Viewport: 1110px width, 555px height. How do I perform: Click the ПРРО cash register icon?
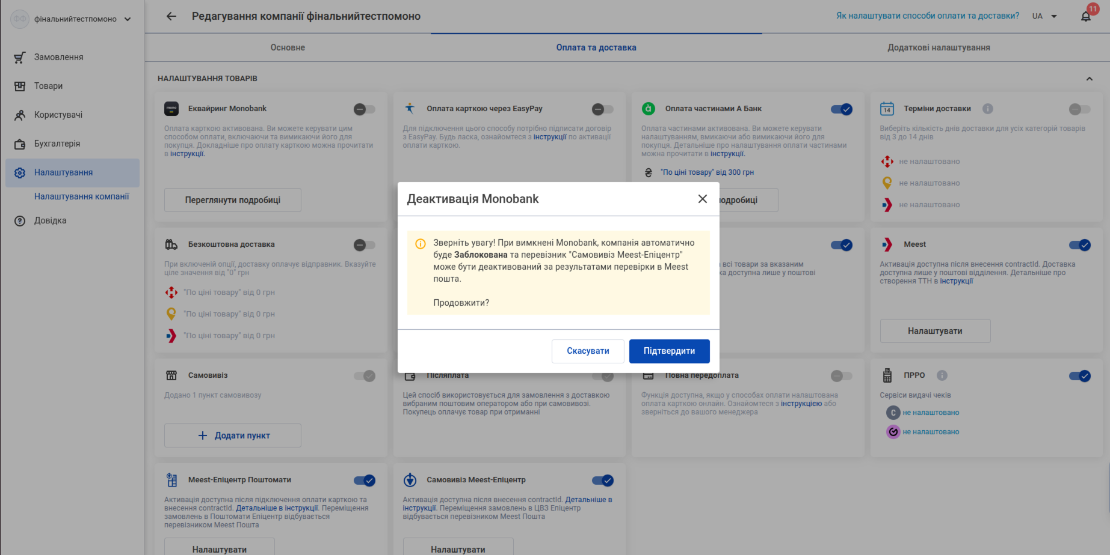(x=886, y=375)
